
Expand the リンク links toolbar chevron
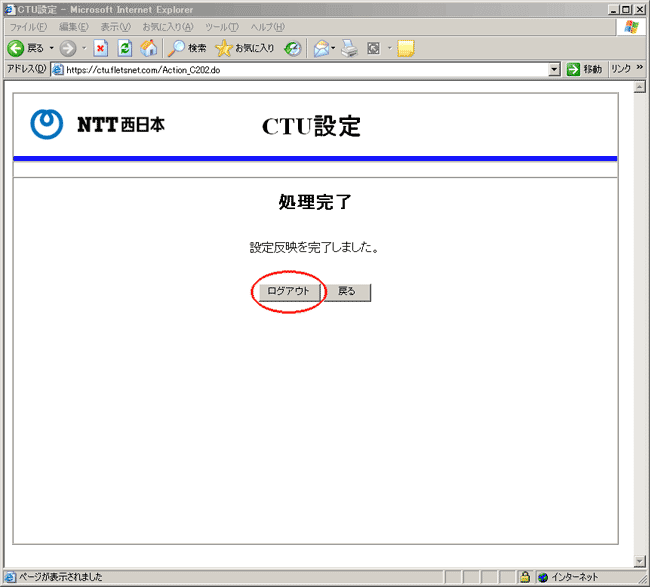(640, 67)
